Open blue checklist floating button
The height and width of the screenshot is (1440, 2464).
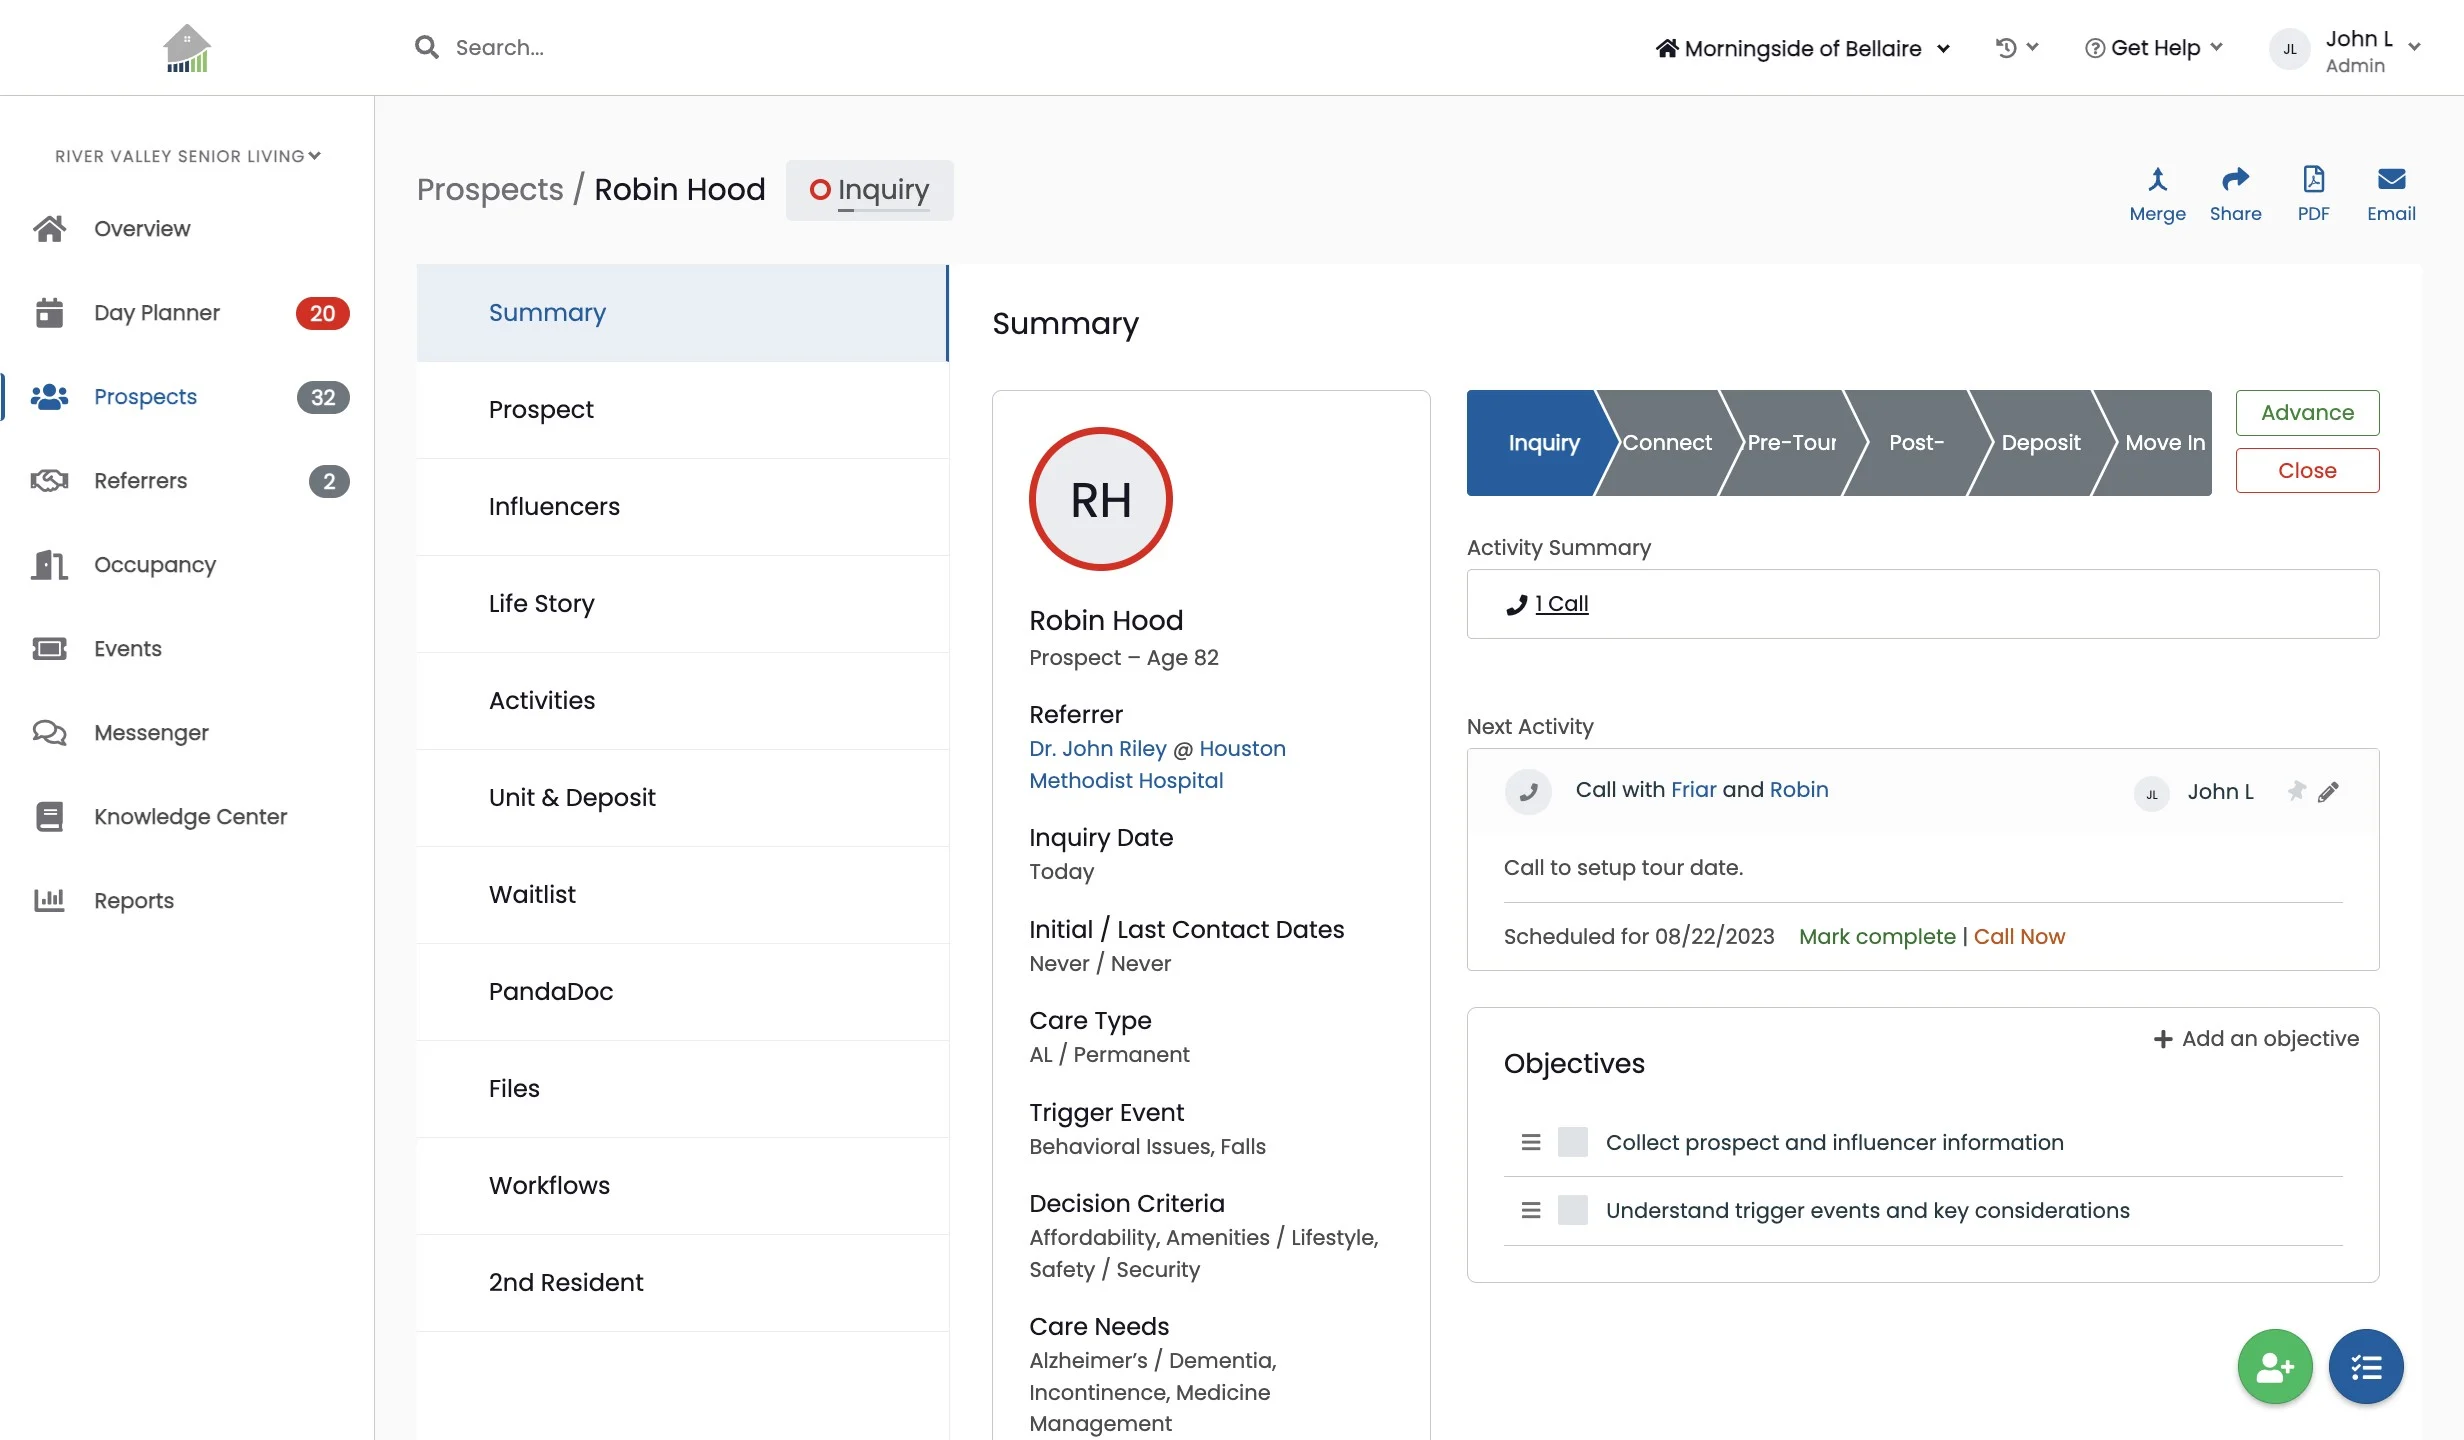coord(2366,1366)
